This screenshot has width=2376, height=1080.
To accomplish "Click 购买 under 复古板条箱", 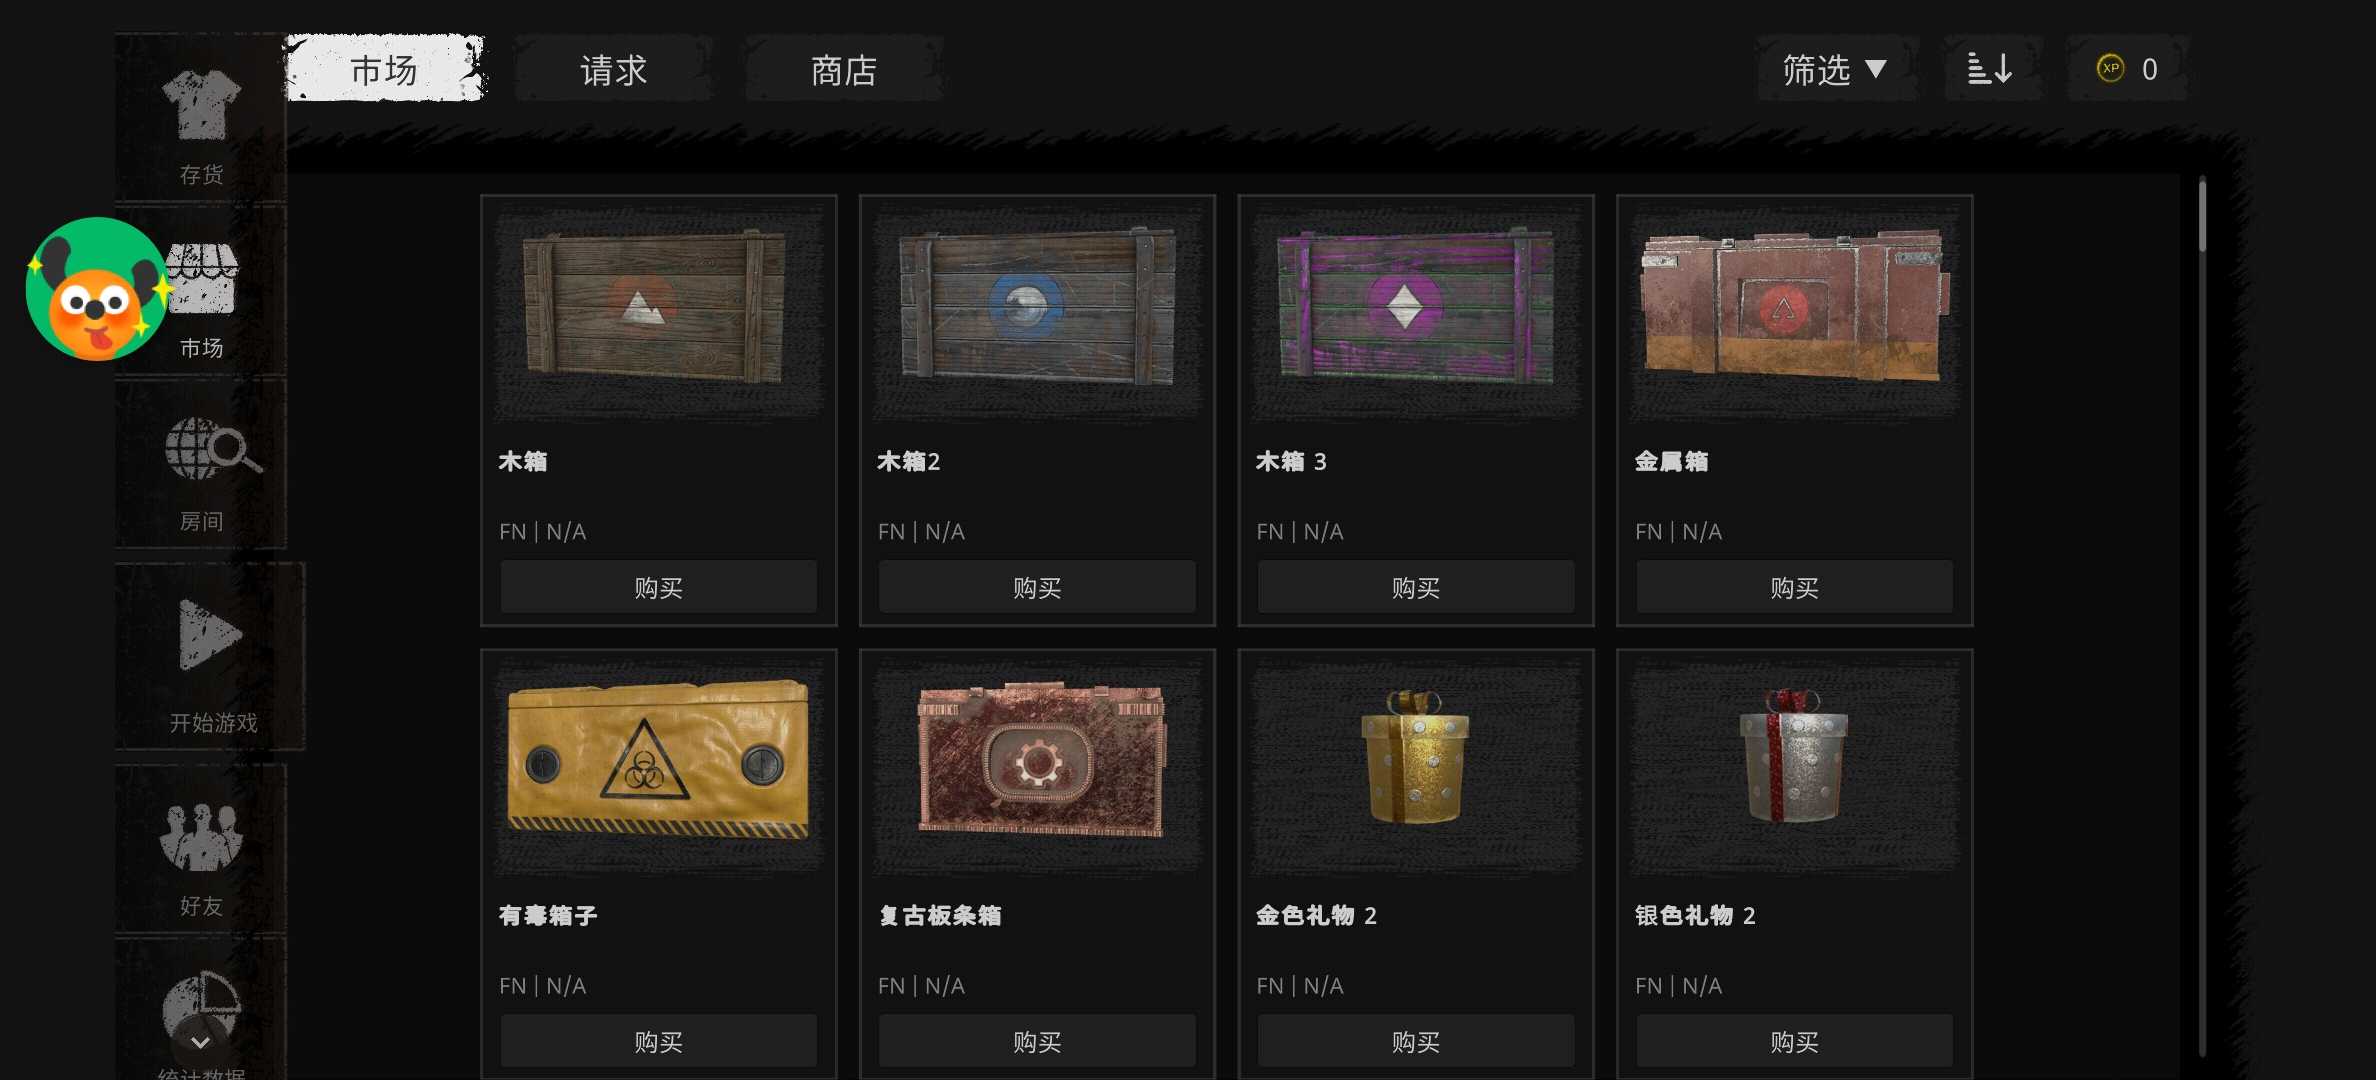I will (x=1037, y=1041).
